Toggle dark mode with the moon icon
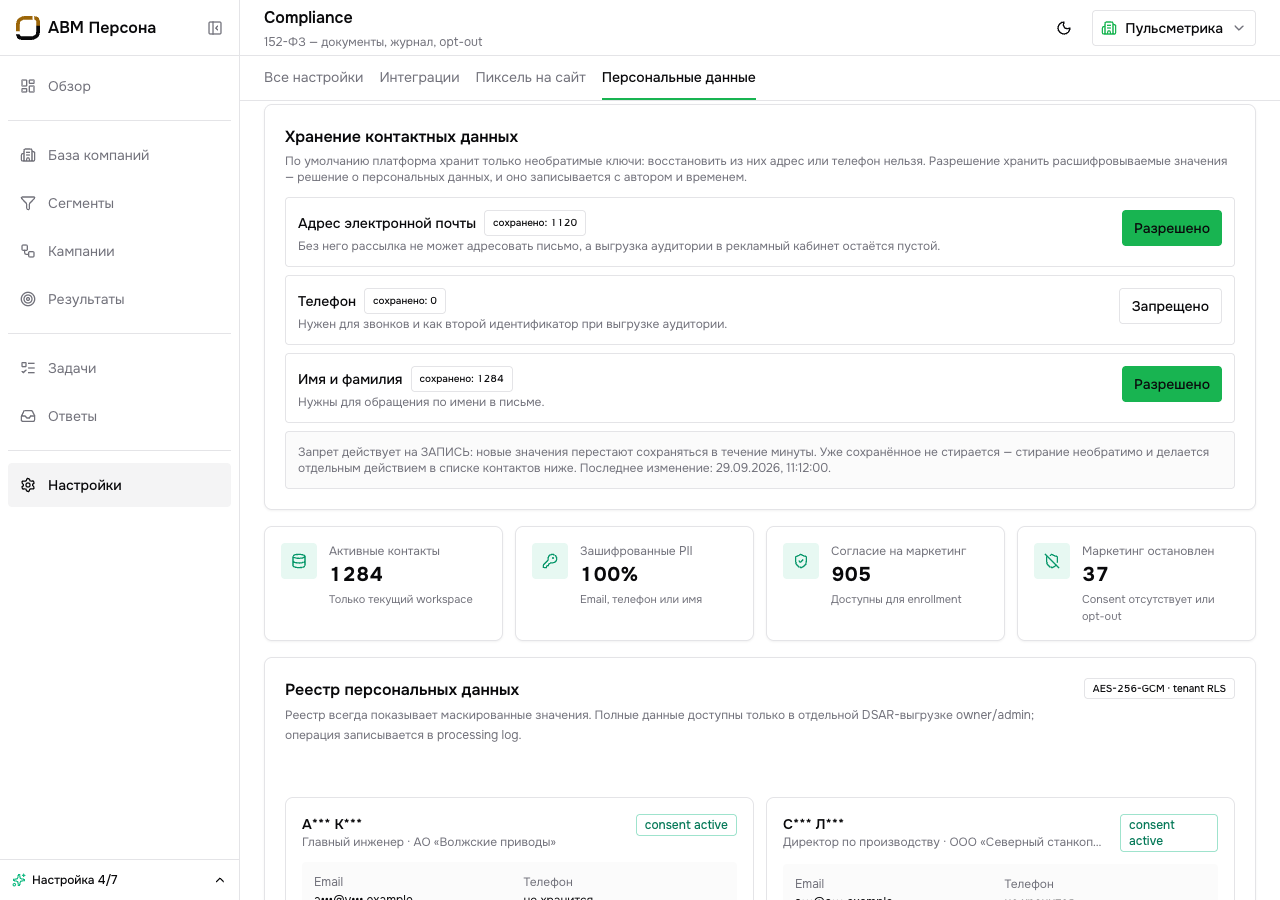 [1064, 28]
